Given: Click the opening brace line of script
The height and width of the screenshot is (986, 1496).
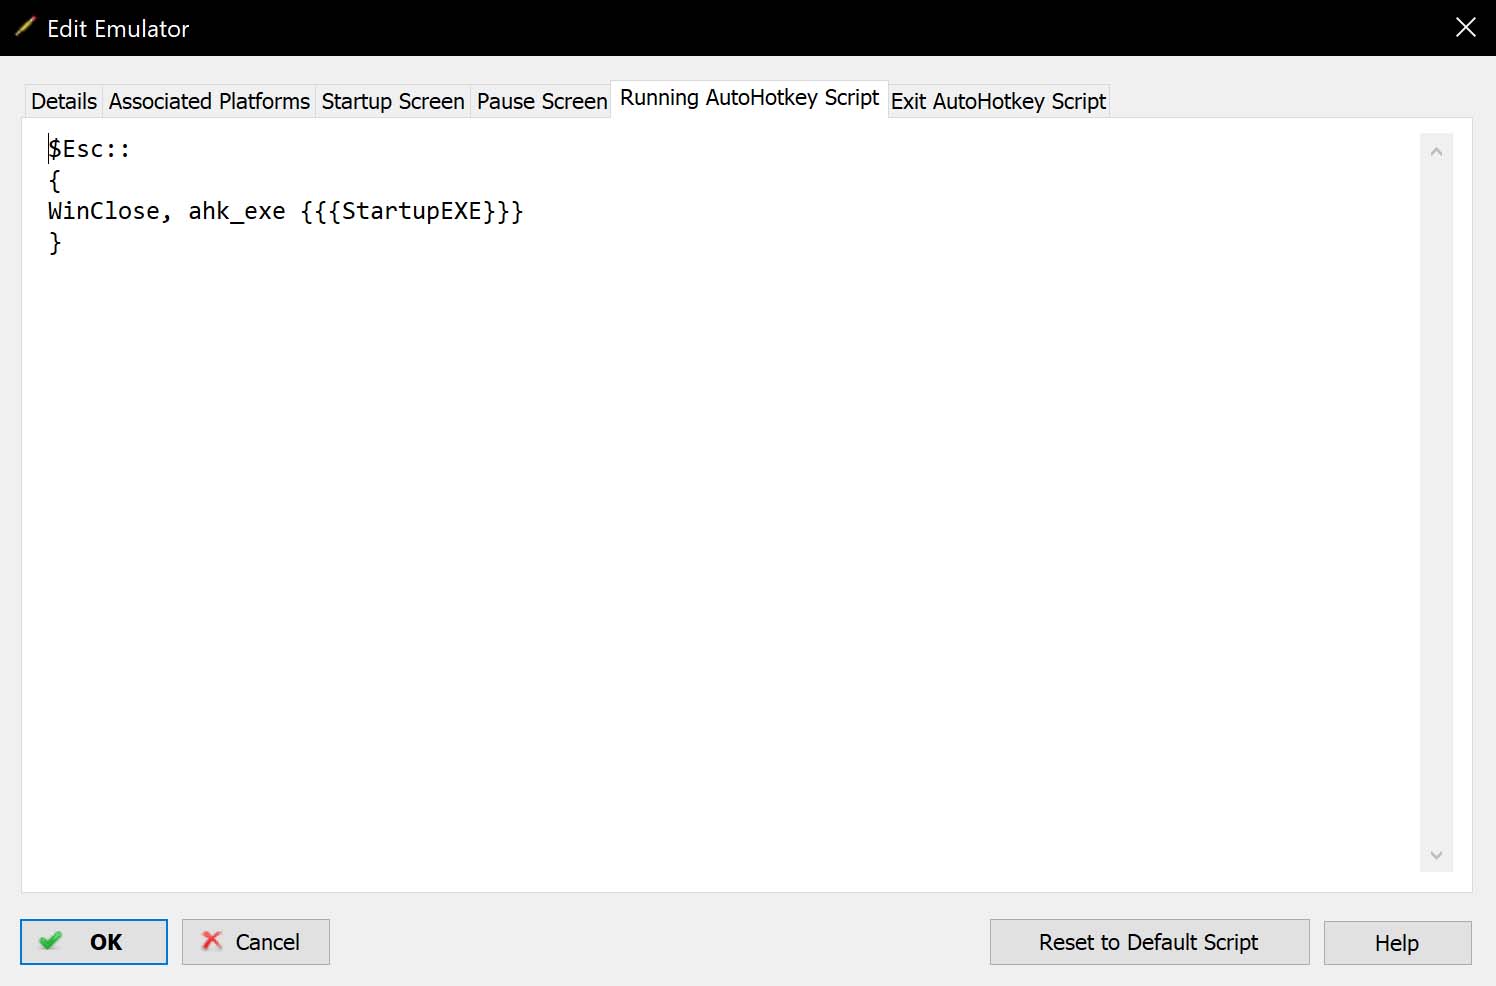Looking at the screenshot, I should point(55,180).
